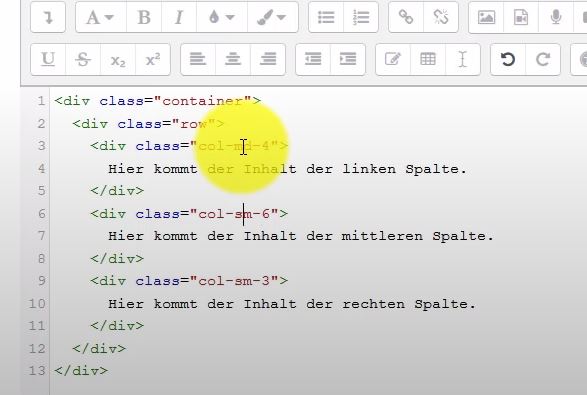The width and height of the screenshot is (587, 395).
Task: Insert an unordered bullet list
Action: [326, 17]
